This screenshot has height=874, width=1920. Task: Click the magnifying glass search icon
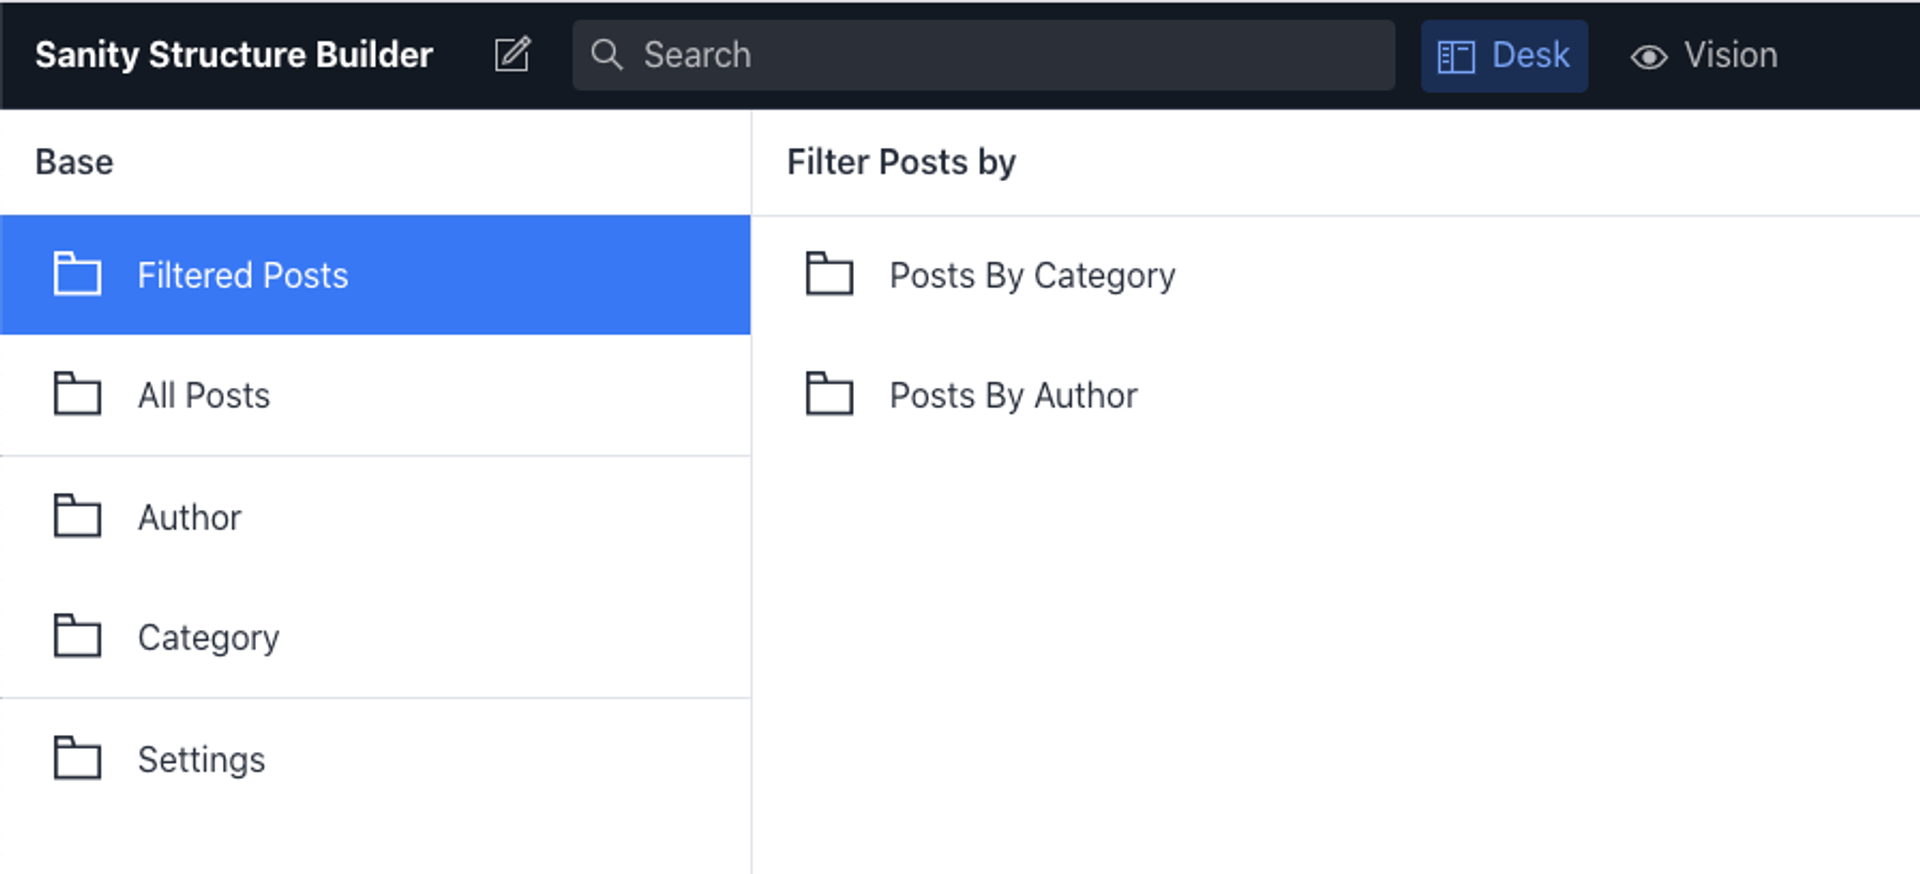click(606, 55)
